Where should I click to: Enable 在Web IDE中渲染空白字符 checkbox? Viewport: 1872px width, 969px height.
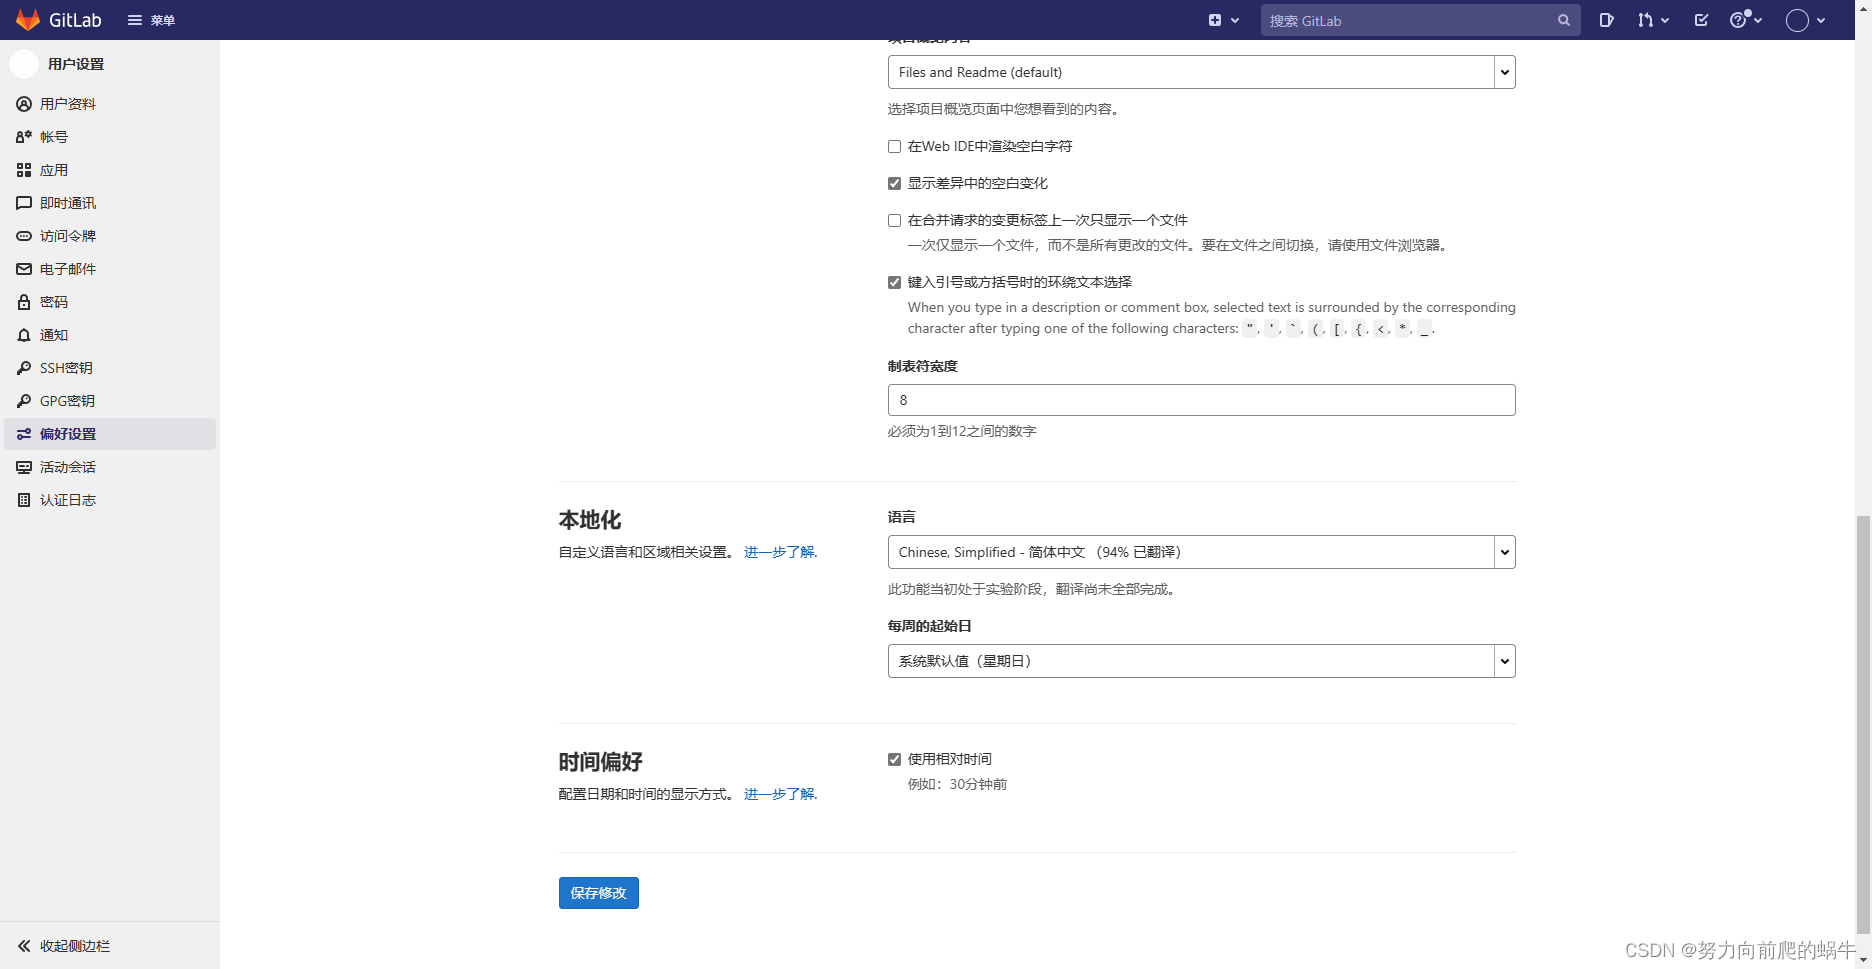pyautogui.click(x=894, y=147)
